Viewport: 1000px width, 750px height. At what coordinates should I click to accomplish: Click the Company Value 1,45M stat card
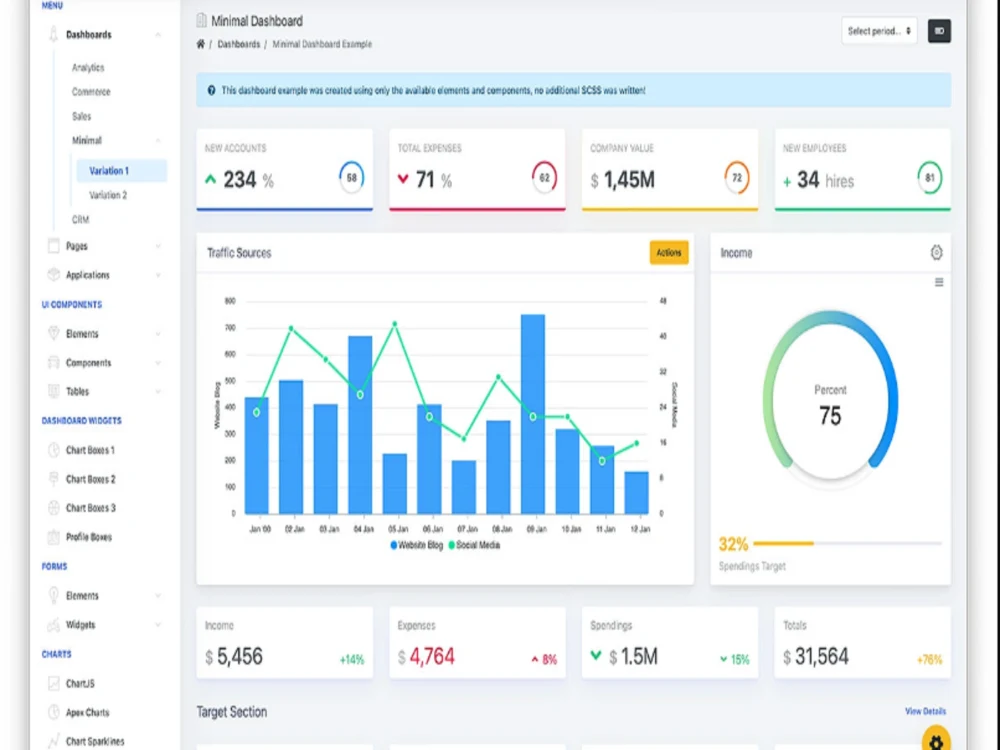669,170
